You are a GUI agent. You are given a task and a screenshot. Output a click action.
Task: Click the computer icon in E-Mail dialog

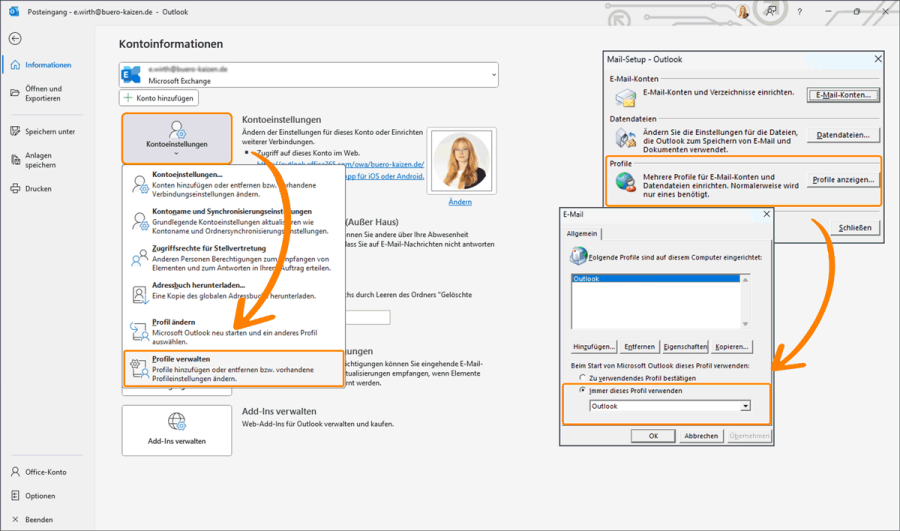(x=578, y=255)
